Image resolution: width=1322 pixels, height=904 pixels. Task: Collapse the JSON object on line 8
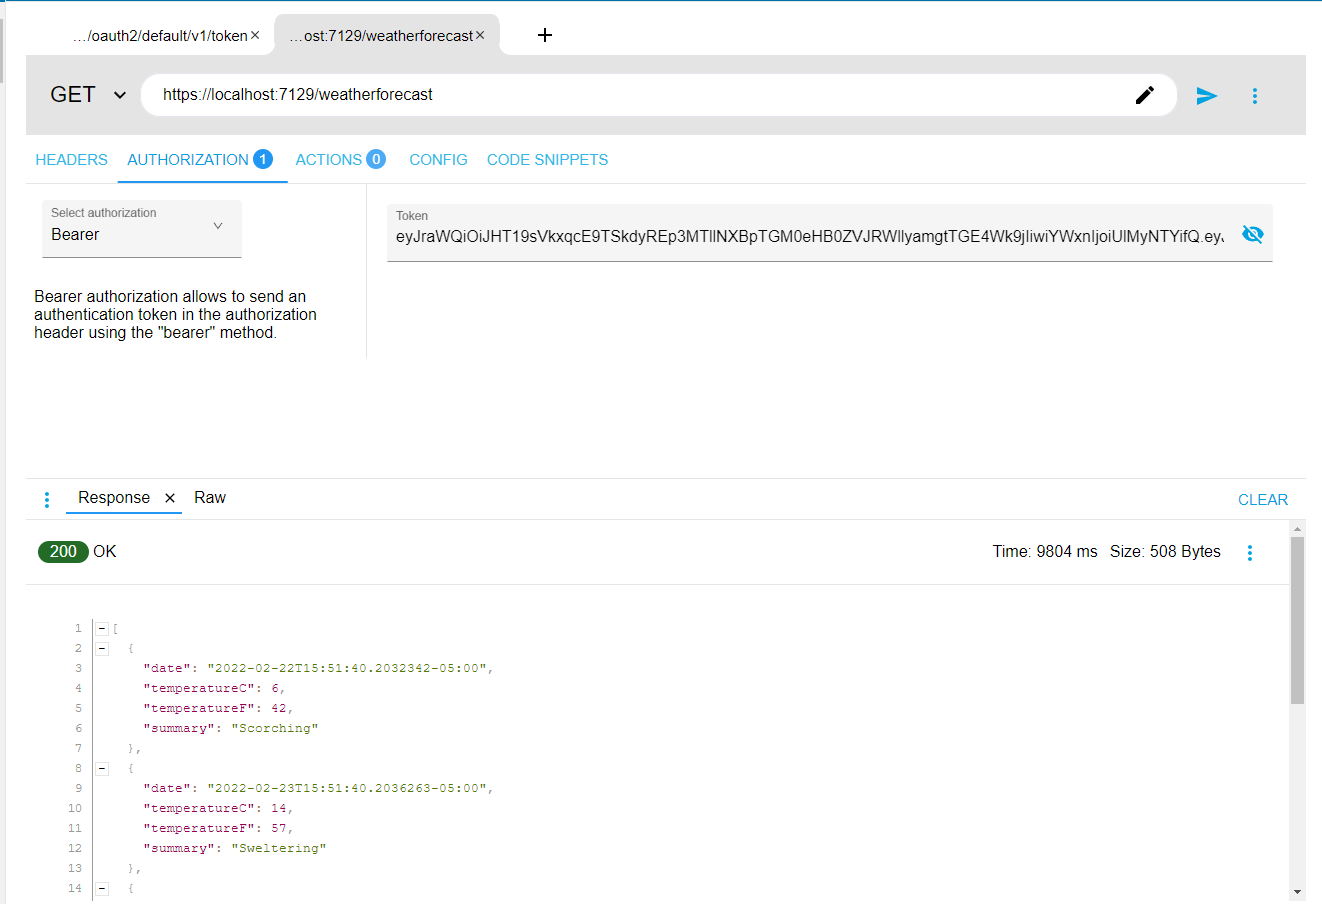[x=102, y=769]
